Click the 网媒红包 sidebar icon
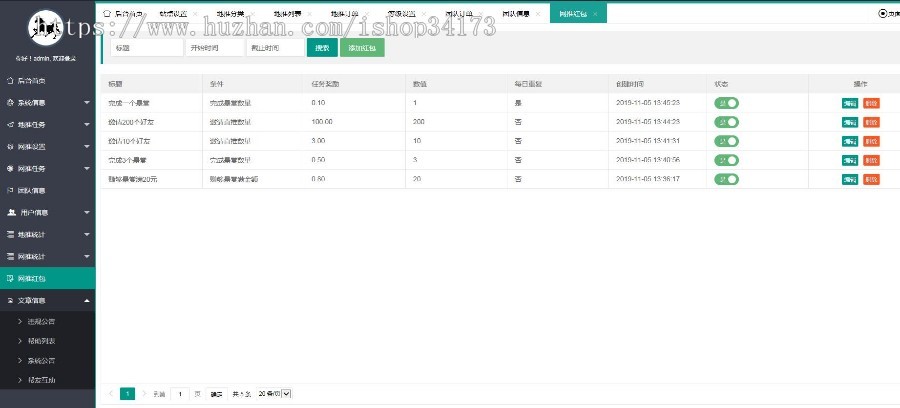Viewport: 900px width, 408px height. (x=10, y=278)
